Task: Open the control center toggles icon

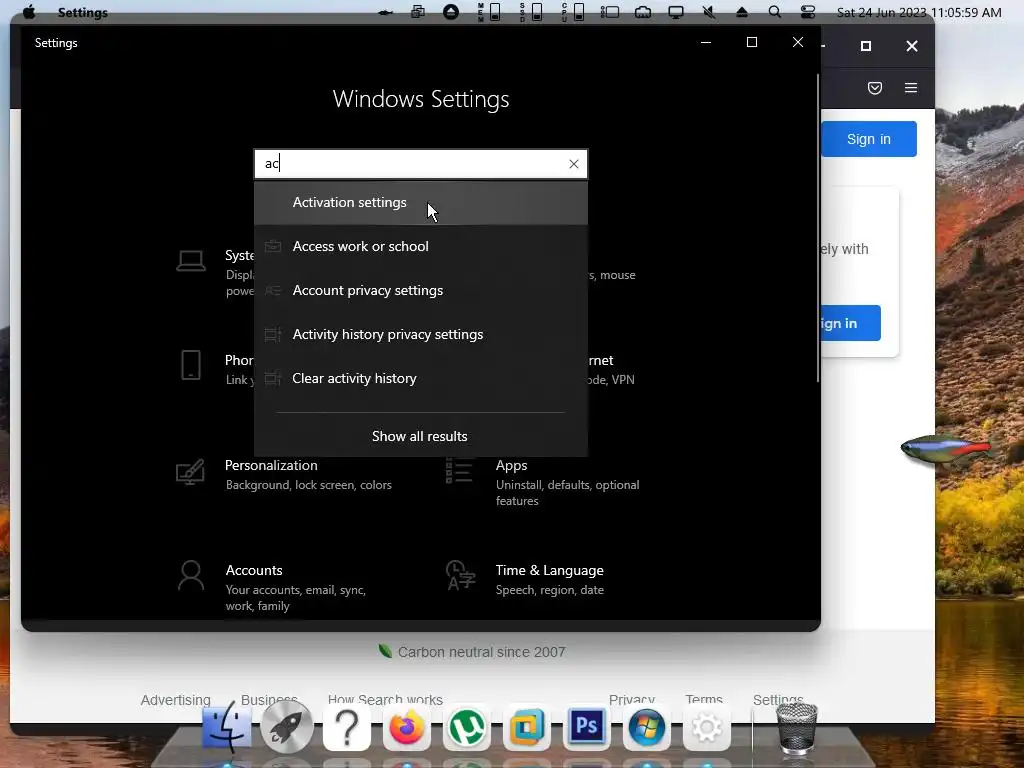Action: (x=808, y=12)
